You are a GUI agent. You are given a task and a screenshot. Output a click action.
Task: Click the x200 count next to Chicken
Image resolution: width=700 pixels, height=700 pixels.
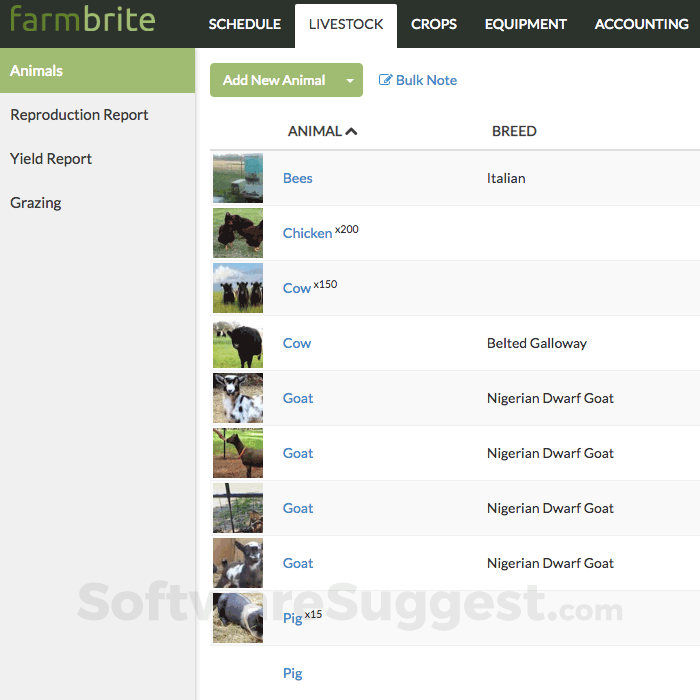coord(347,229)
